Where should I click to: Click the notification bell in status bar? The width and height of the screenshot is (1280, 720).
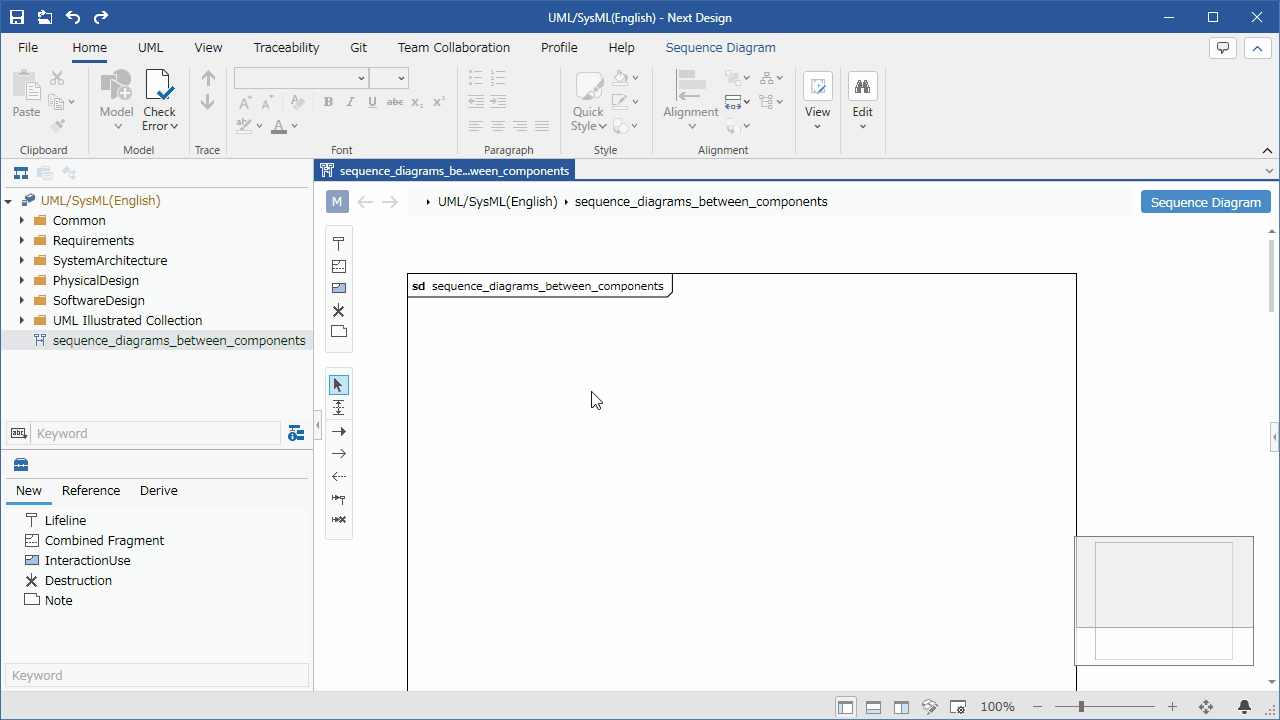click(1245, 707)
